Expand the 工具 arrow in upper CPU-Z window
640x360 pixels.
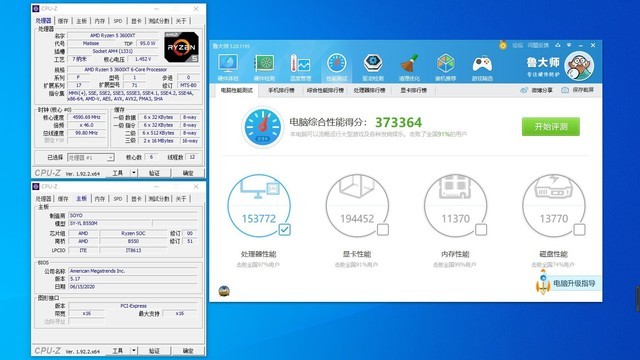tap(134, 173)
